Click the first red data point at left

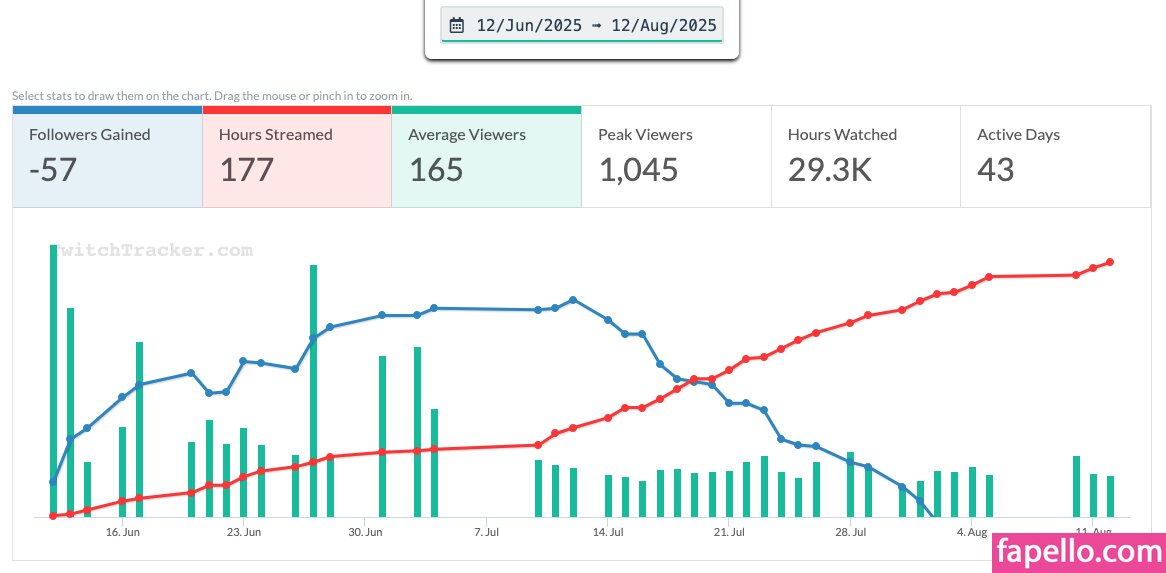pyautogui.click(x=52, y=516)
